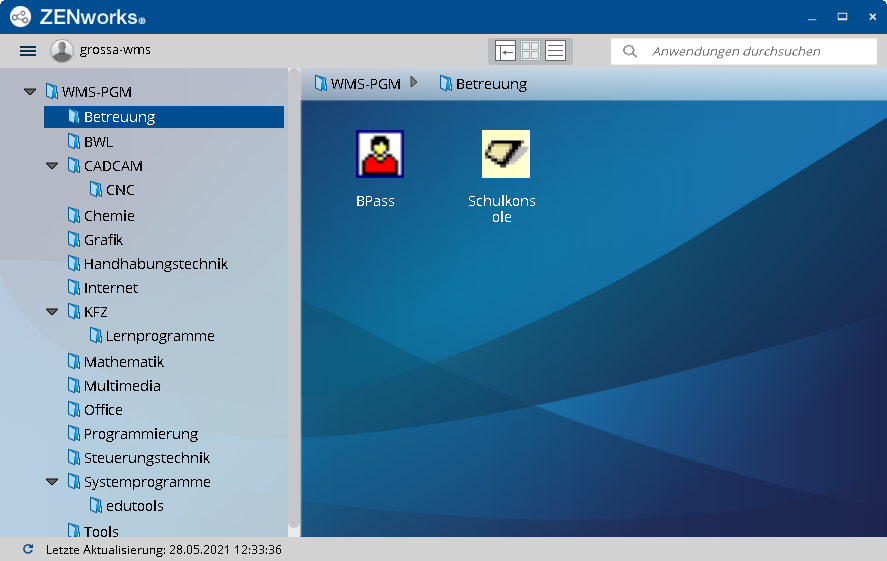Viewport: 887px width, 561px height.
Task: Collapse the CADCAM folder
Action: [x=52, y=166]
